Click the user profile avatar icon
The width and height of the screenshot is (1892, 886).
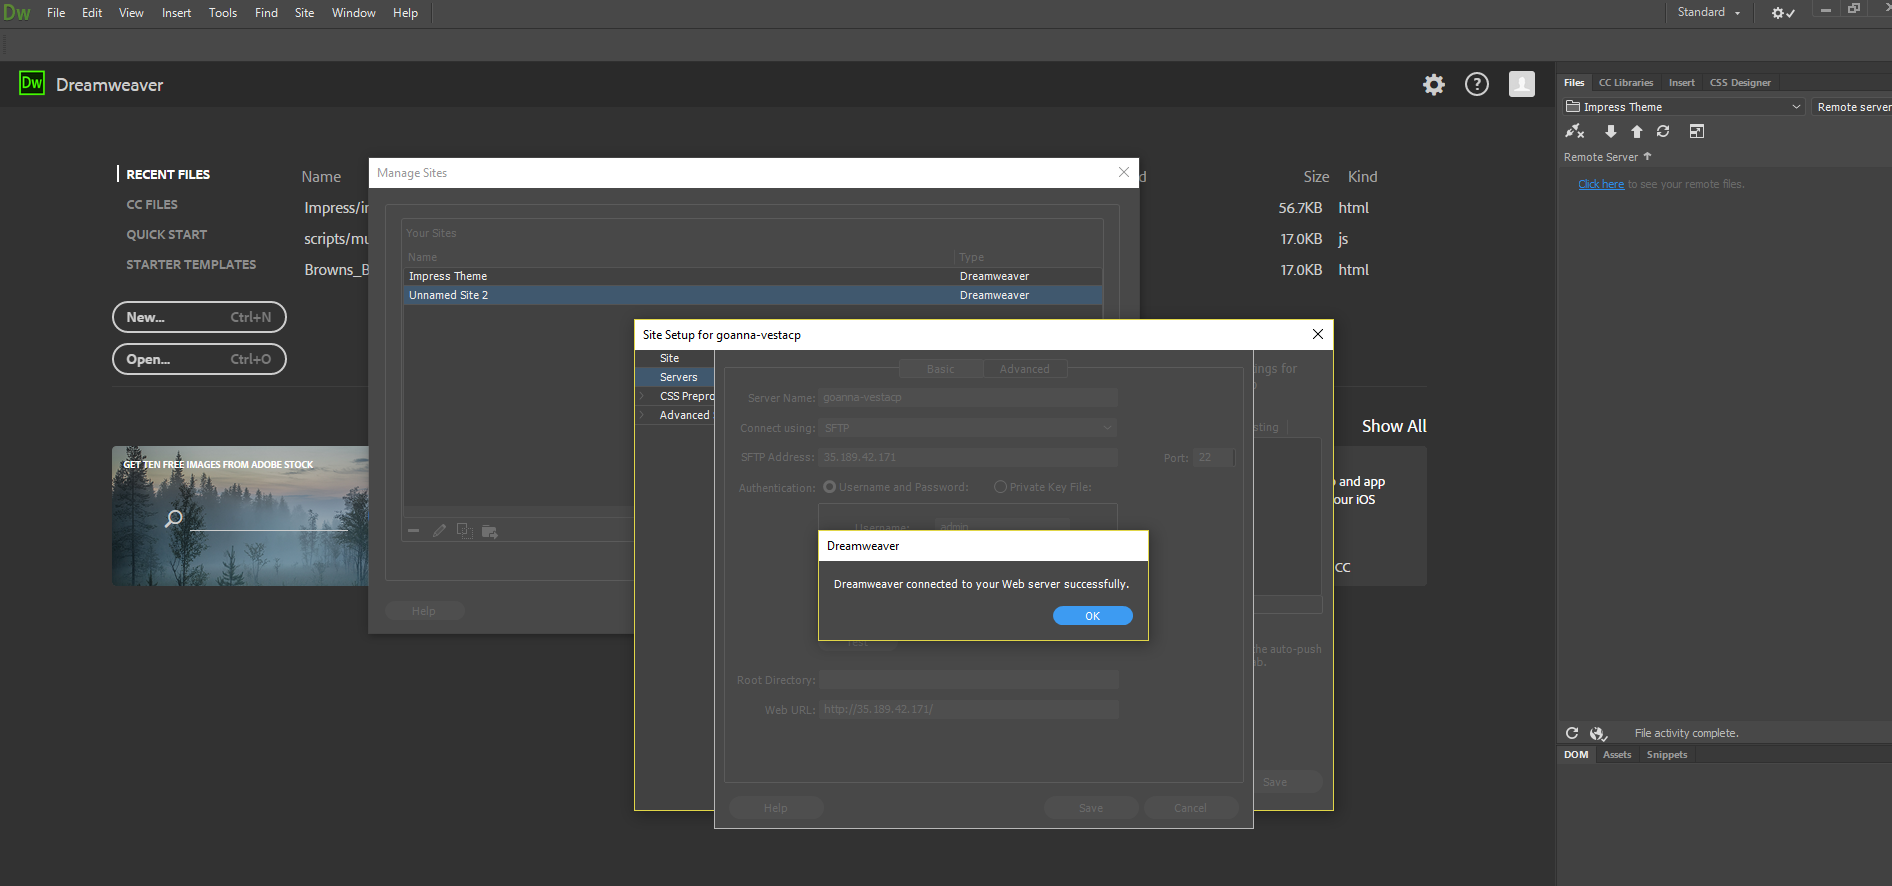pos(1522,84)
